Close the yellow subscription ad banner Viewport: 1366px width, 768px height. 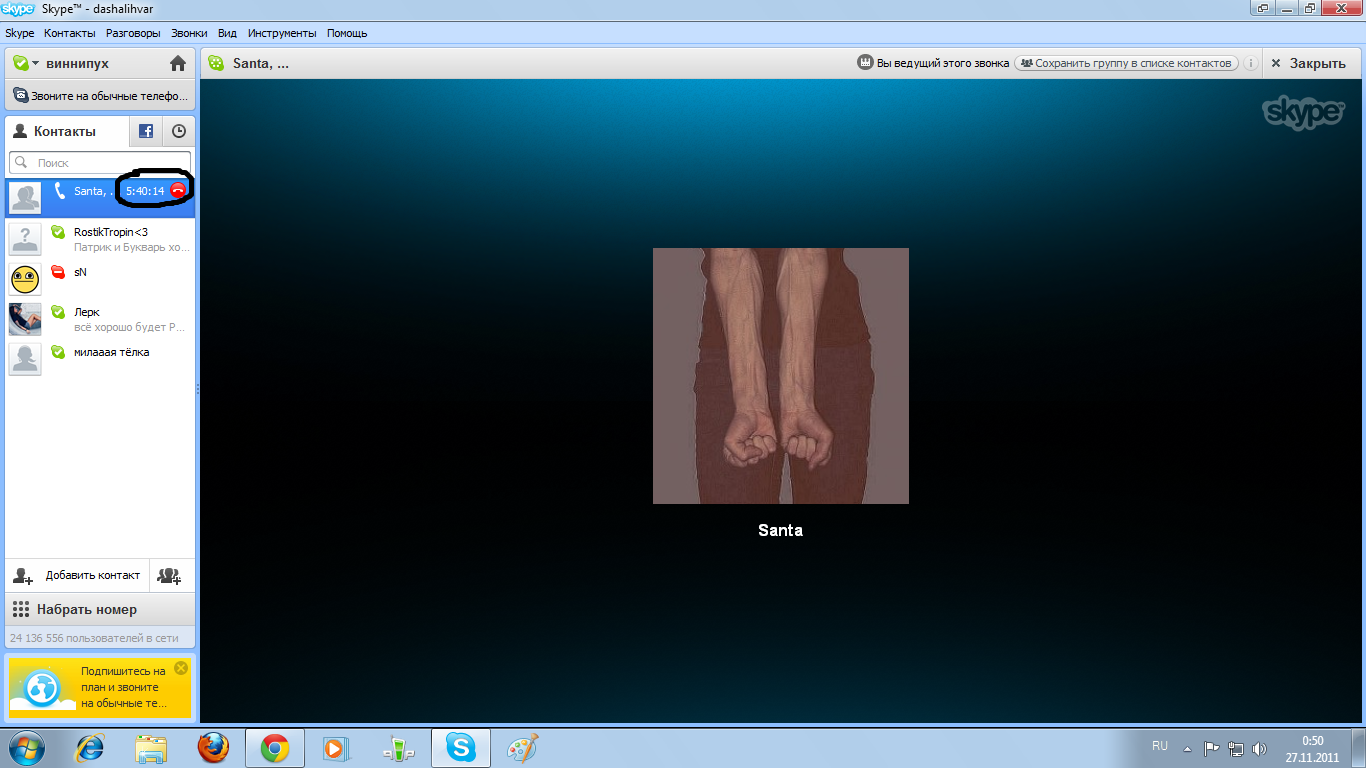pyautogui.click(x=181, y=668)
